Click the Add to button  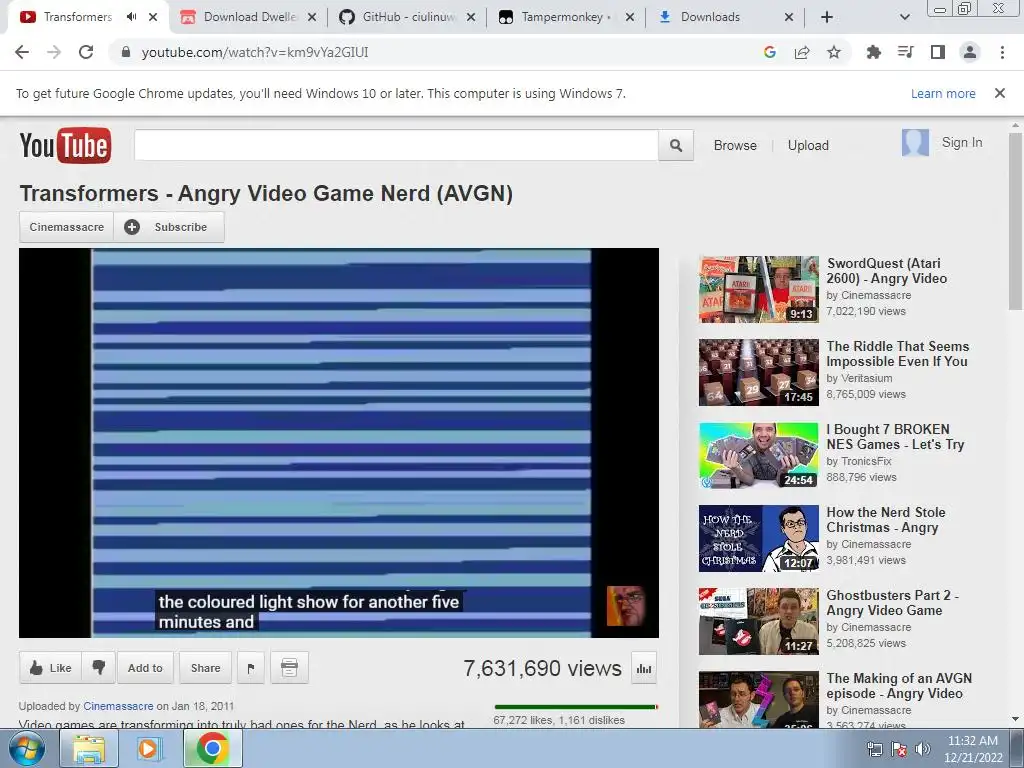click(145, 667)
